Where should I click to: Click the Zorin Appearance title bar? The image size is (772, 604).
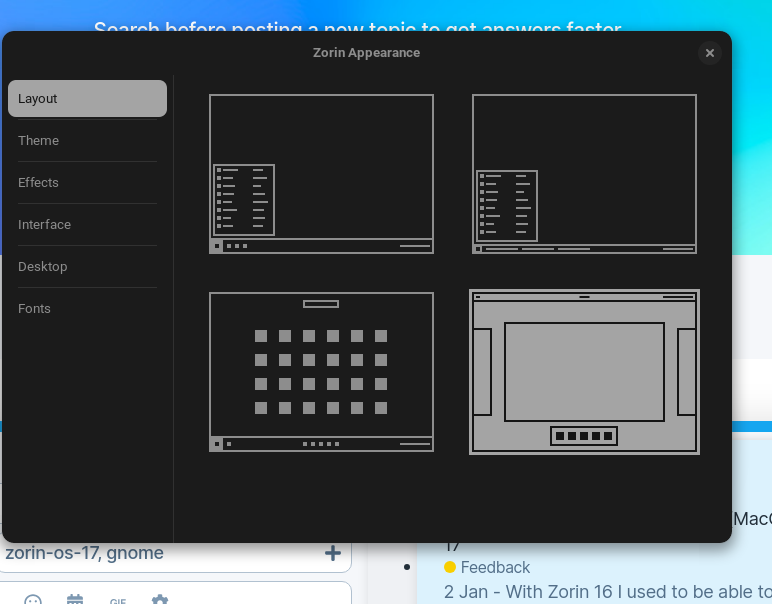[x=366, y=53]
